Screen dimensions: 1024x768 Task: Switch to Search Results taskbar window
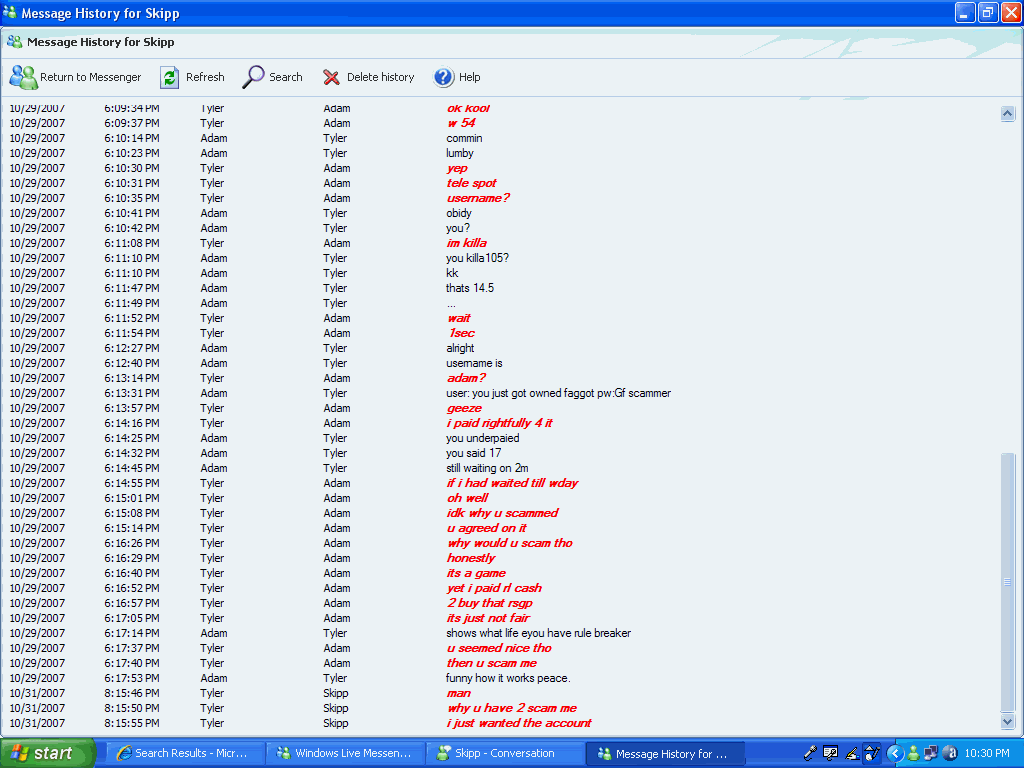coord(180,753)
